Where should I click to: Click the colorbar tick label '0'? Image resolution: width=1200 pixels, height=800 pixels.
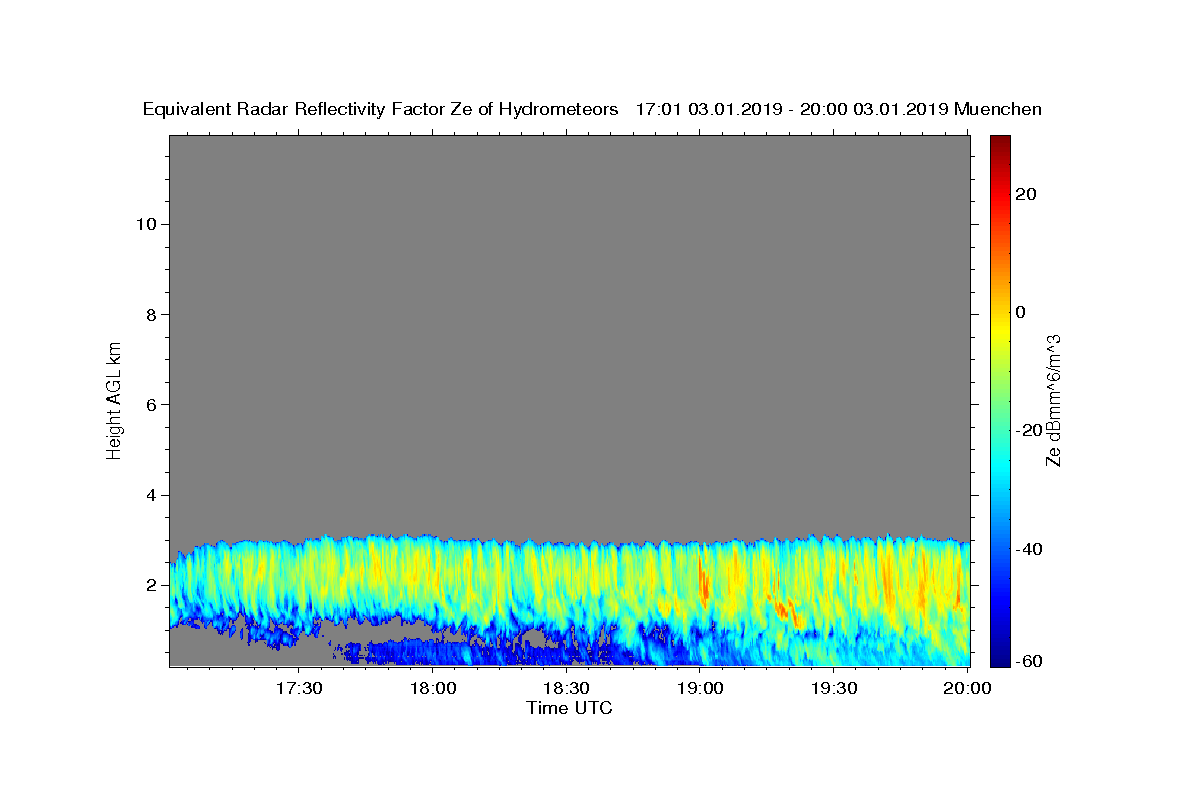[x=1020, y=312]
